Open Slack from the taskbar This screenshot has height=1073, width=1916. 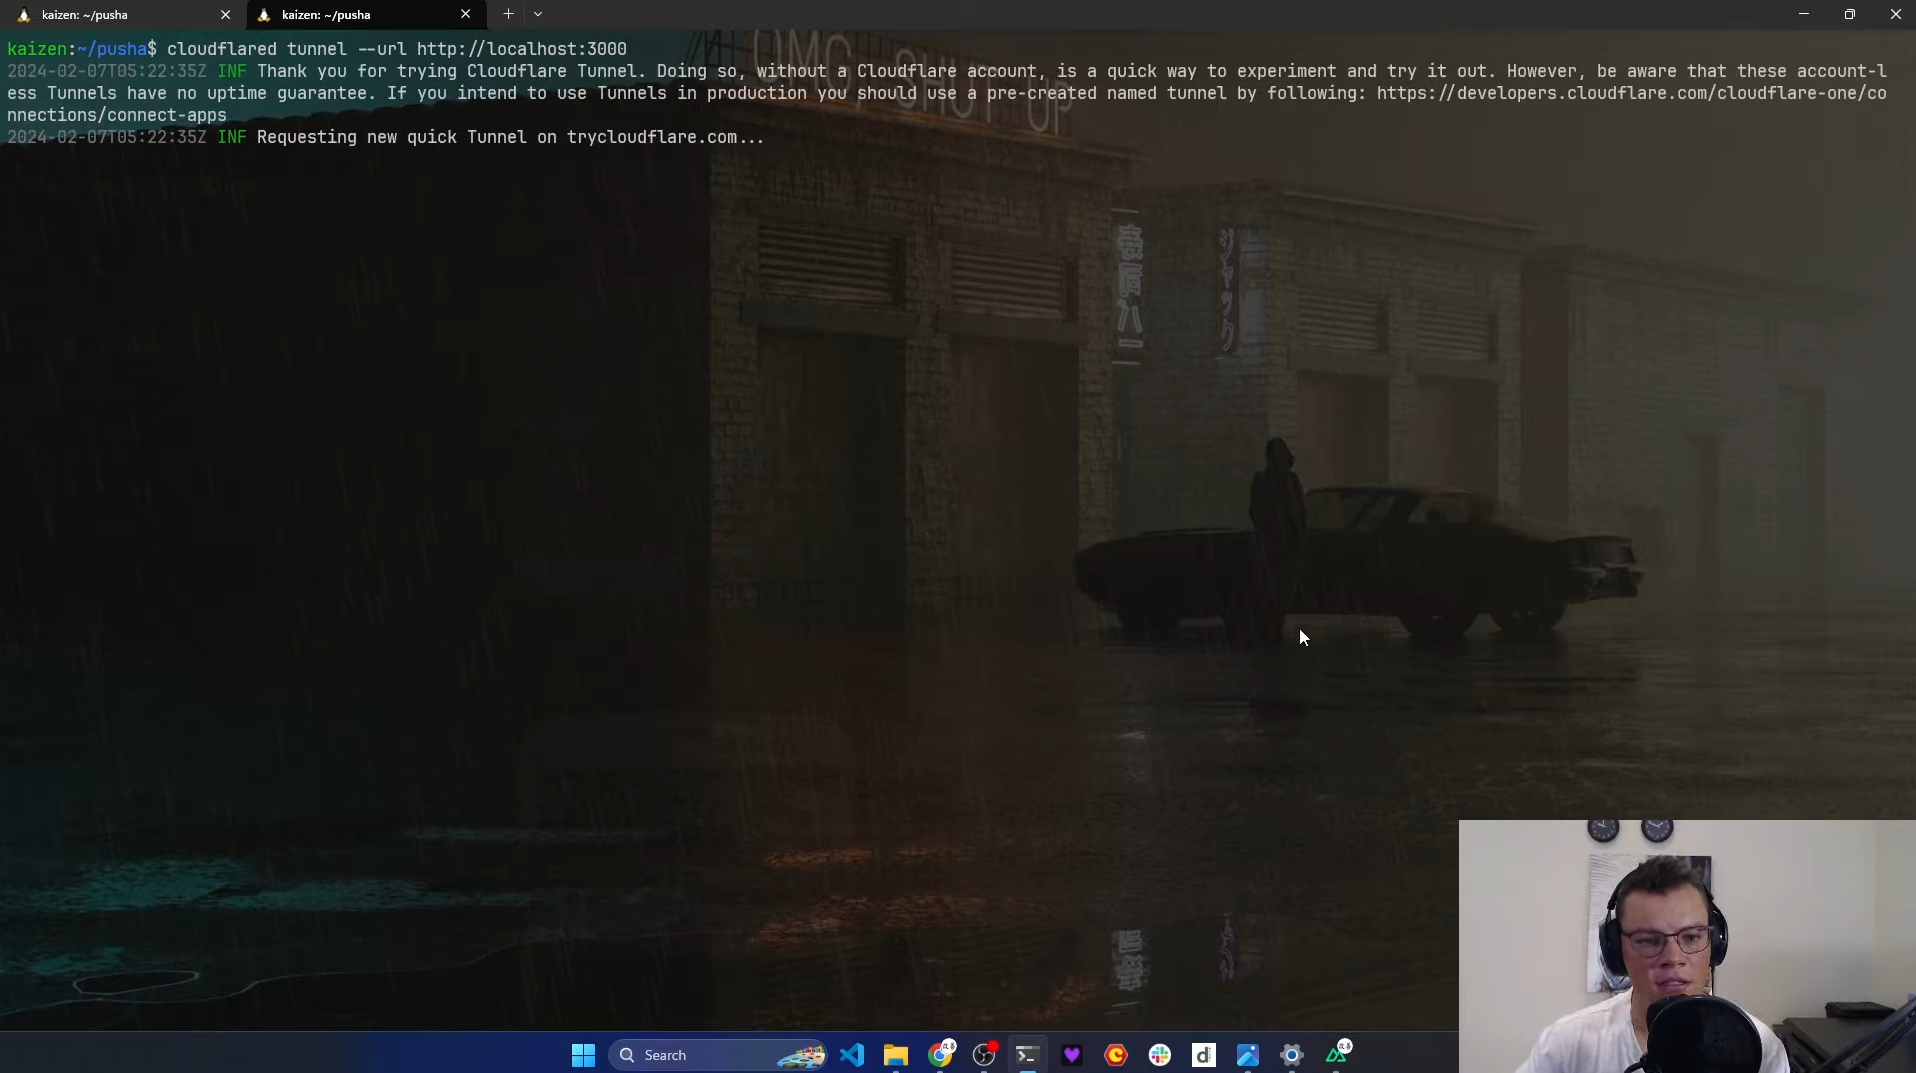tap(1160, 1055)
